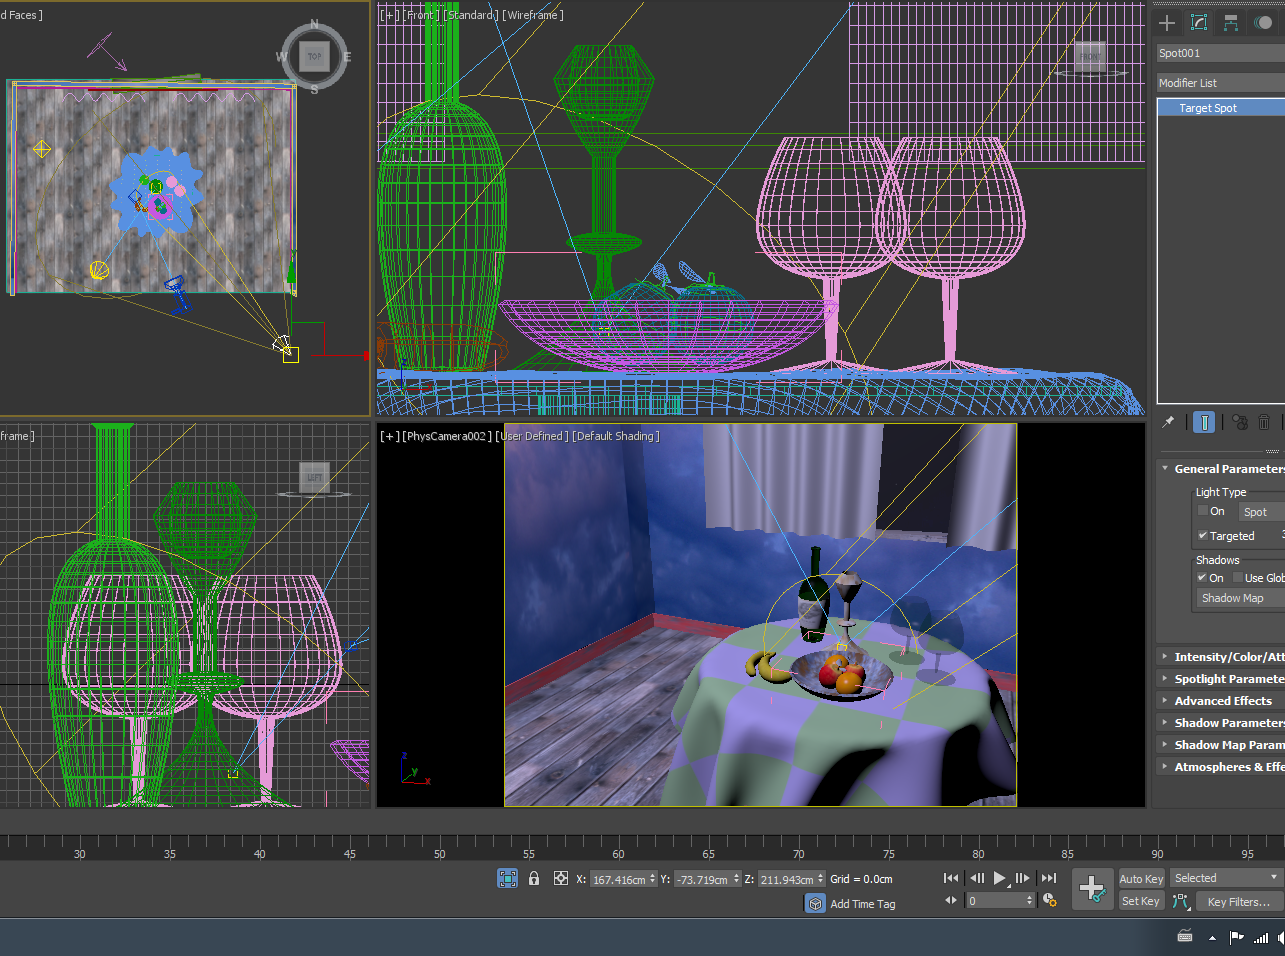Click Show End Result toggle icon

point(1204,422)
